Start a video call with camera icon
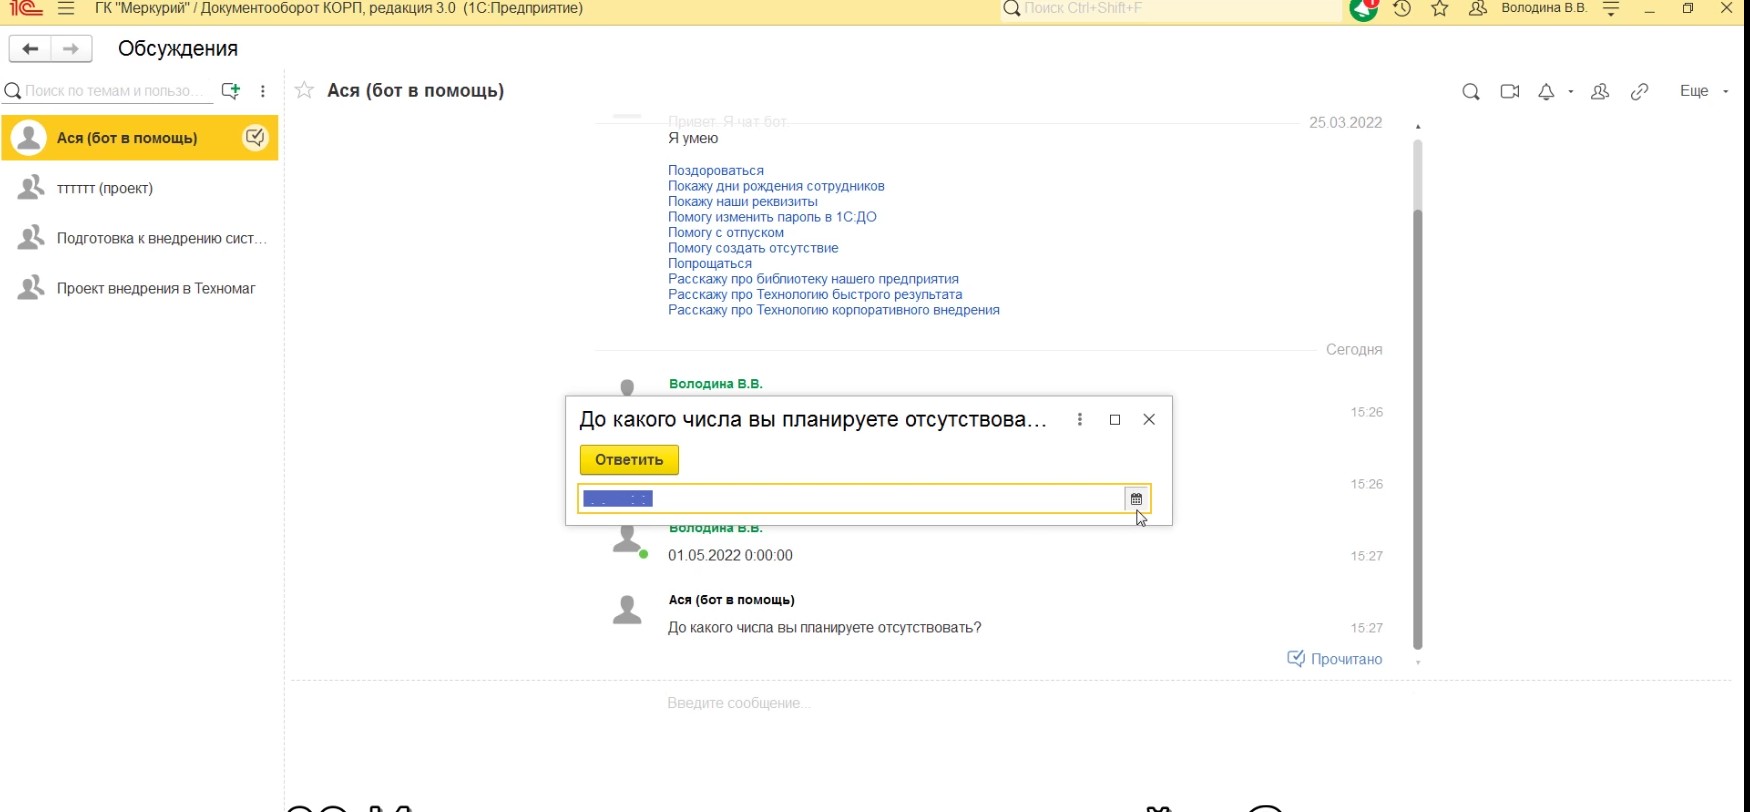1750x812 pixels. click(x=1510, y=92)
